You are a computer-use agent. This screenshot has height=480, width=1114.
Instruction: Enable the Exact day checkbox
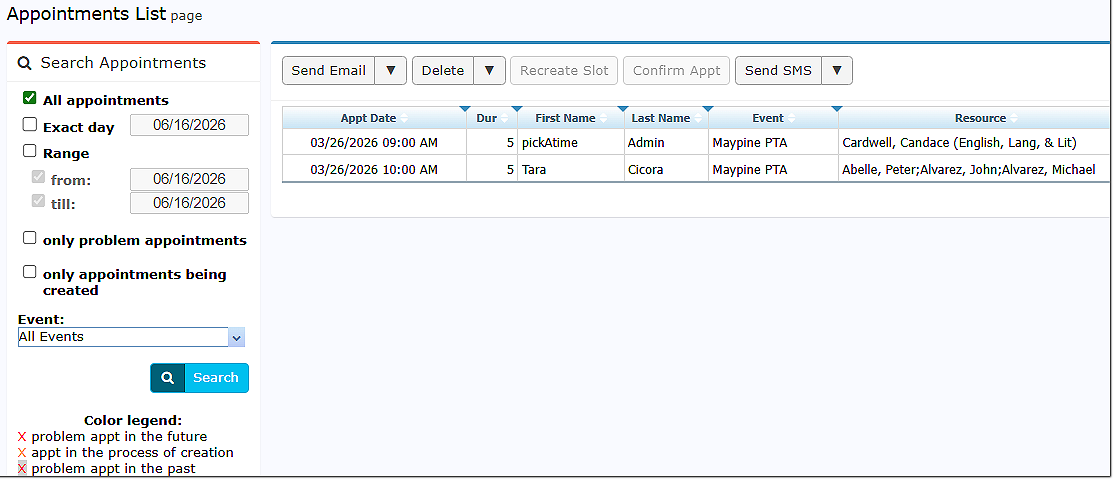tap(30, 124)
